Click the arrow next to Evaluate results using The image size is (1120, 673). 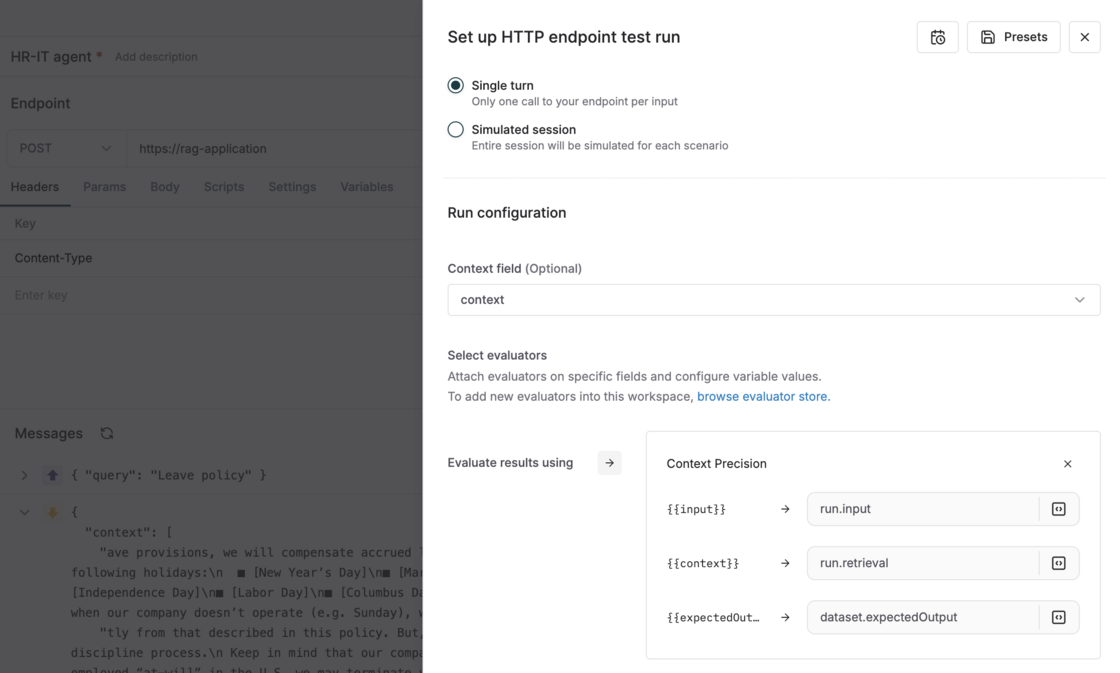609,463
